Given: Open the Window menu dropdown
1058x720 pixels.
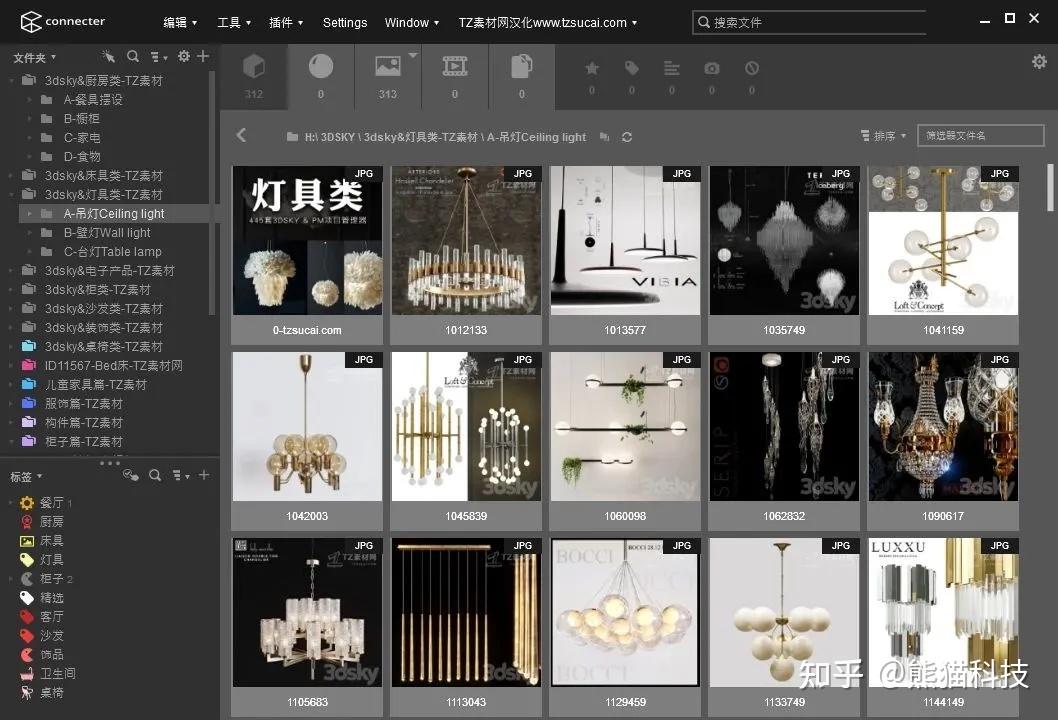Looking at the screenshot, I should click(406, 22).
